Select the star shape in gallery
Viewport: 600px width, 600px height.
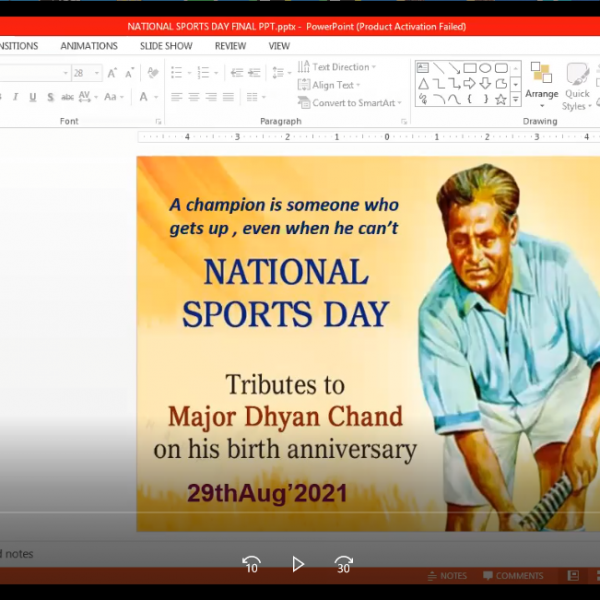pos(501,99)
